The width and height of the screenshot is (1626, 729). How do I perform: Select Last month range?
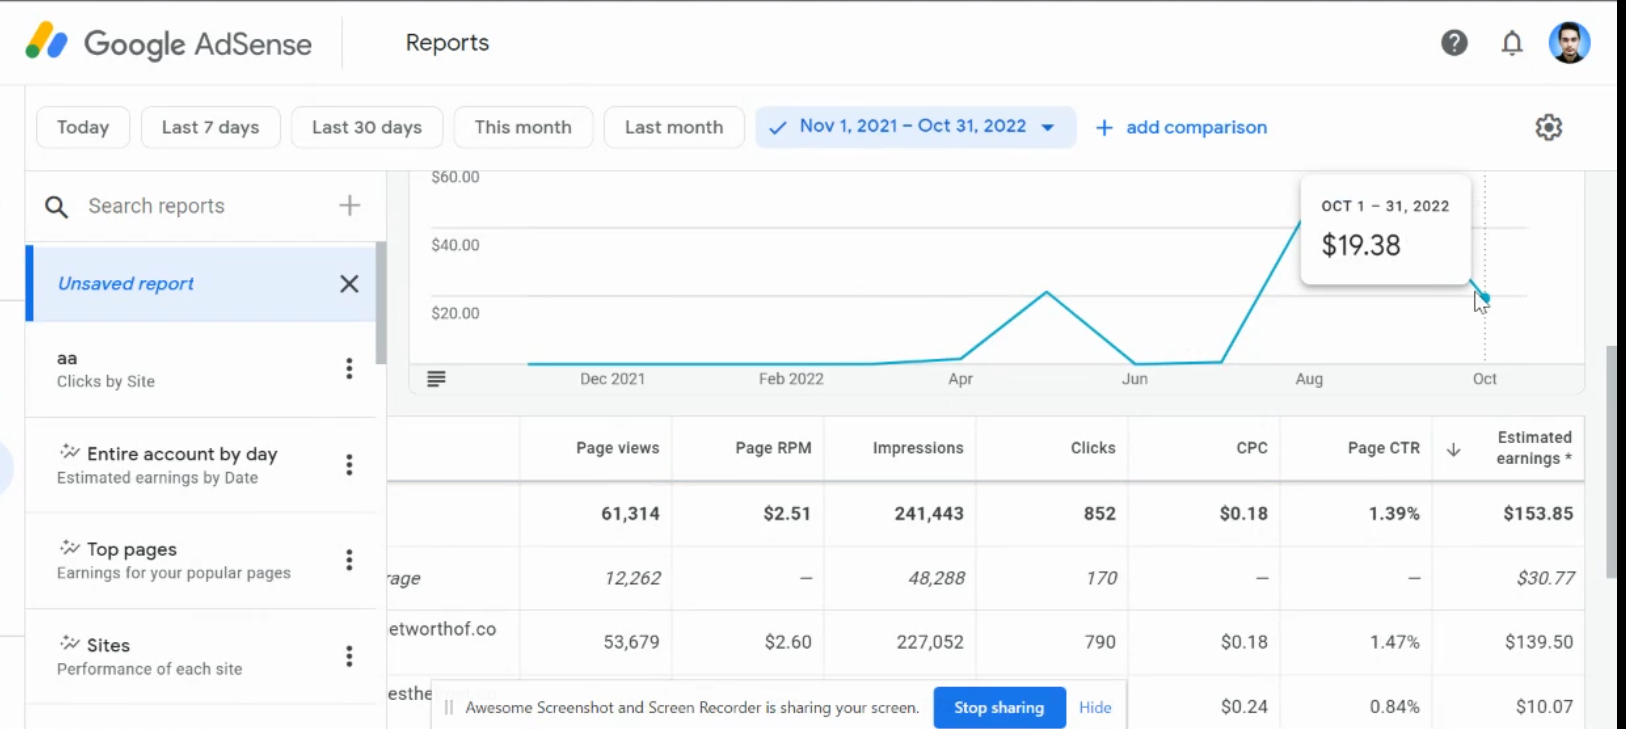[x=674, y=127]
